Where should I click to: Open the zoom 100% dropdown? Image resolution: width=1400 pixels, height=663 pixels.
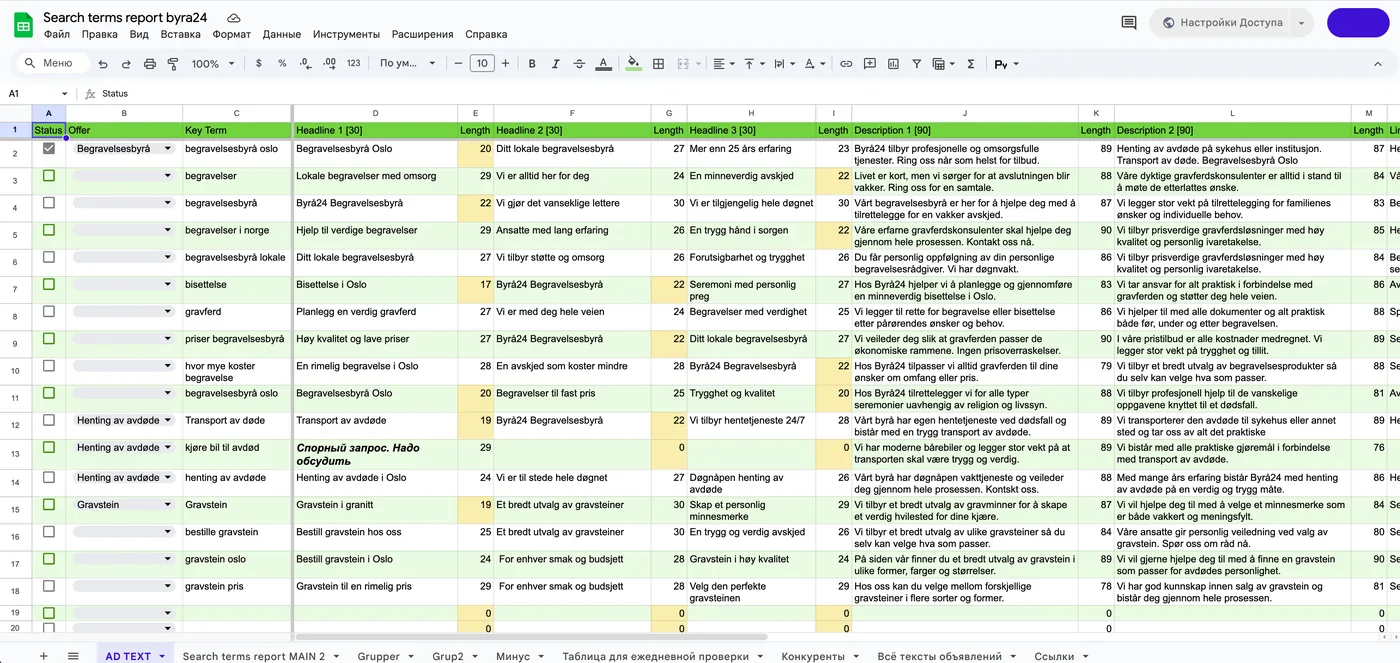click(213, 64)
